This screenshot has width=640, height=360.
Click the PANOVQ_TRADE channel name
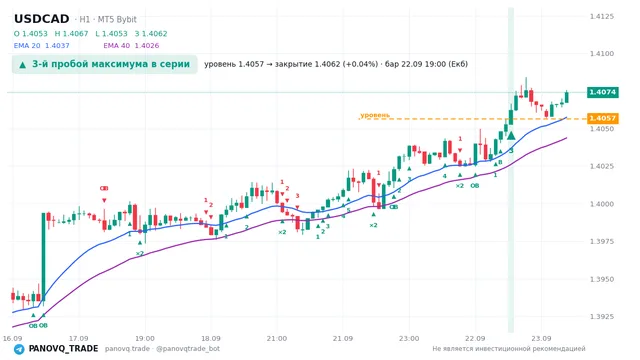(x=63, y=349)
